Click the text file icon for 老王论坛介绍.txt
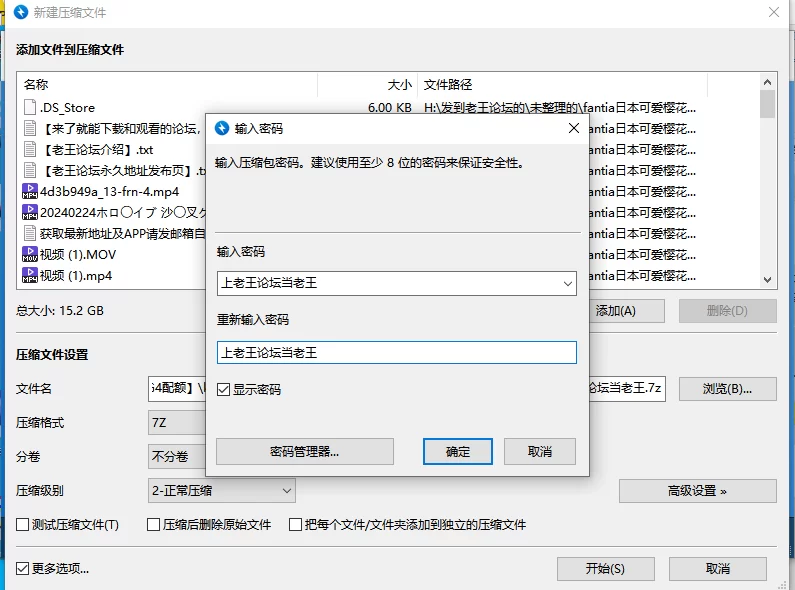 pos(30,149)
